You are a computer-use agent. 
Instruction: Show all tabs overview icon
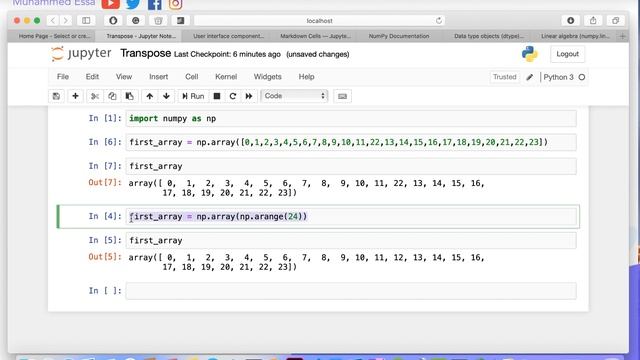(x=616, y=20)
